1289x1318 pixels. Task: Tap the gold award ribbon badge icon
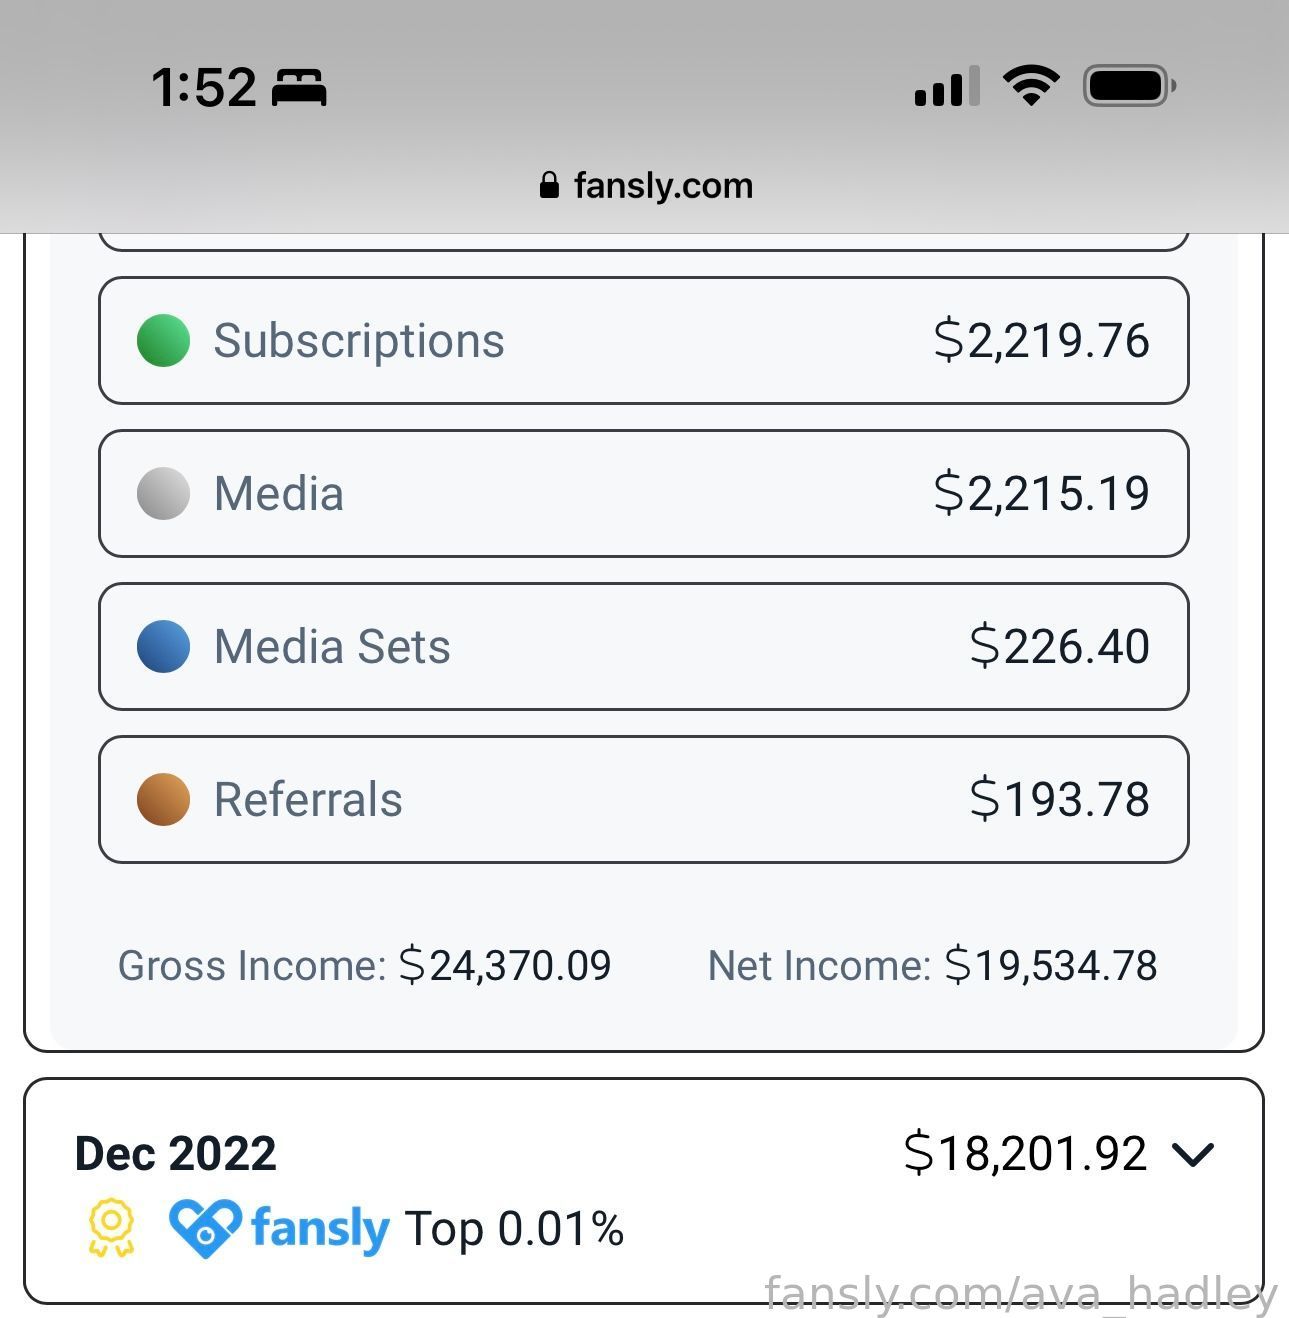[x=111, y=1228]
